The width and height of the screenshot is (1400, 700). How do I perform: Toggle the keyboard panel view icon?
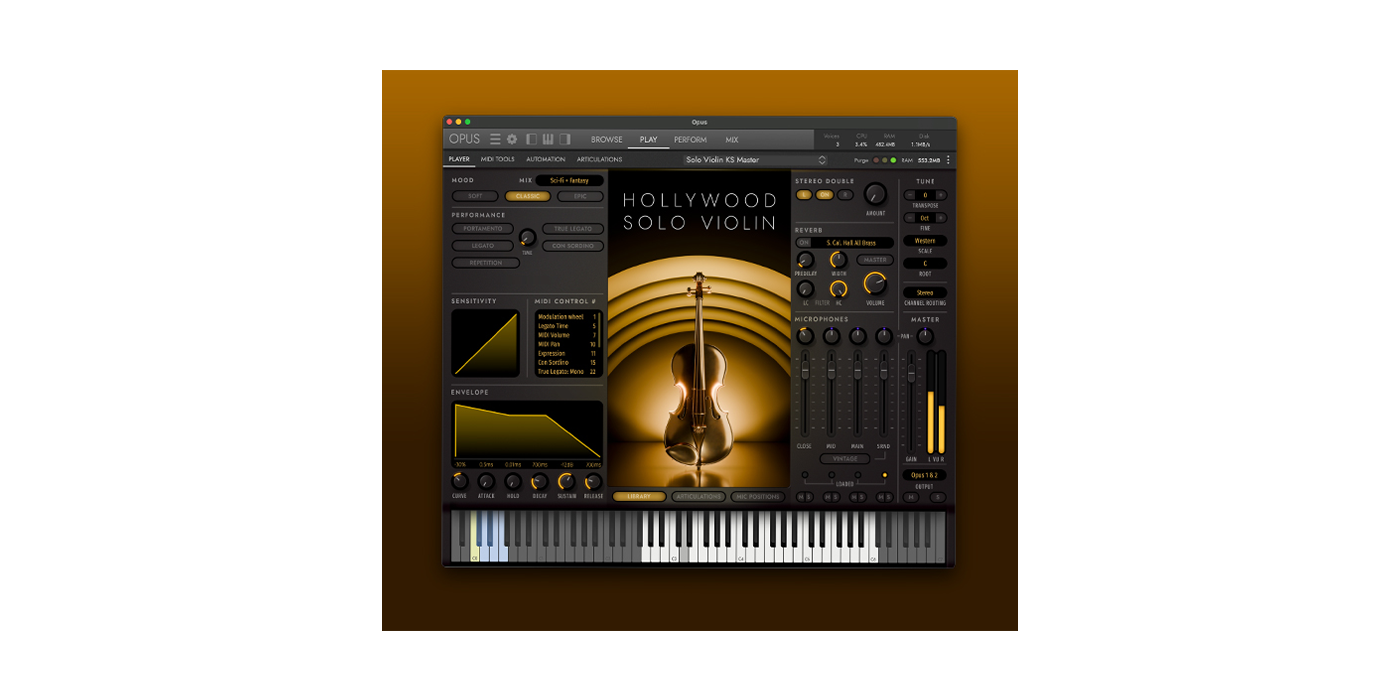(548, 139)
